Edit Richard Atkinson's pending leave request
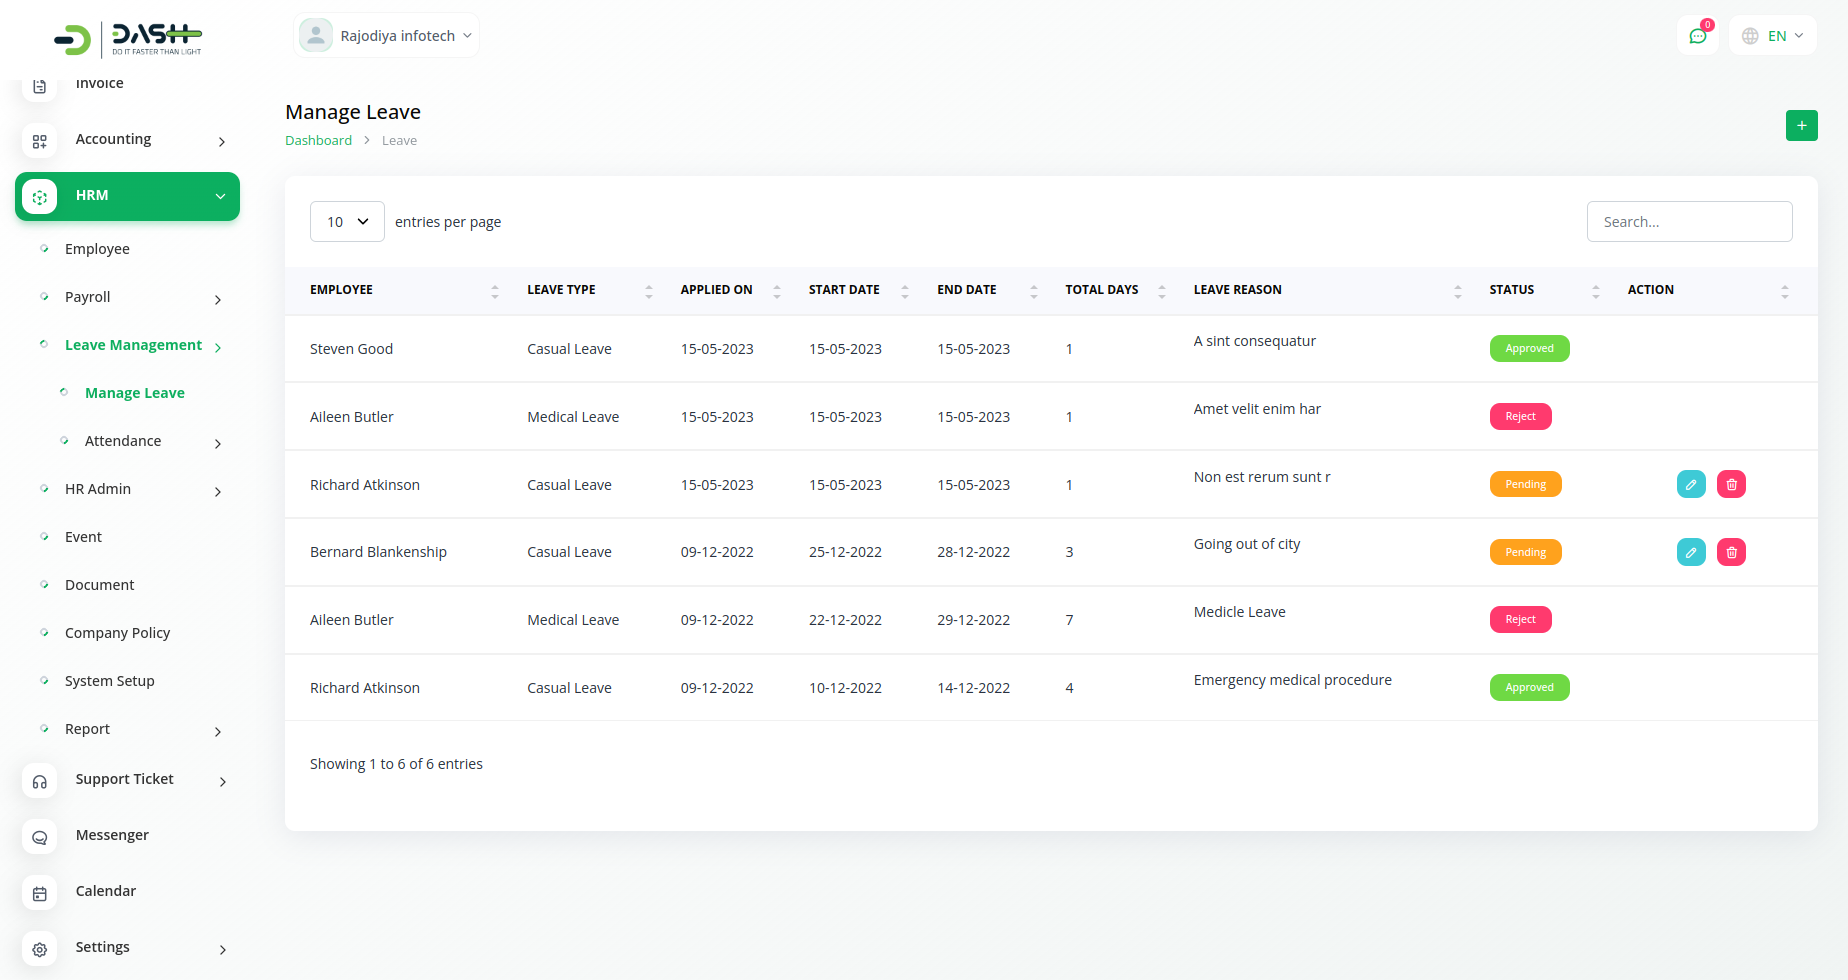 pos(1690,485)
